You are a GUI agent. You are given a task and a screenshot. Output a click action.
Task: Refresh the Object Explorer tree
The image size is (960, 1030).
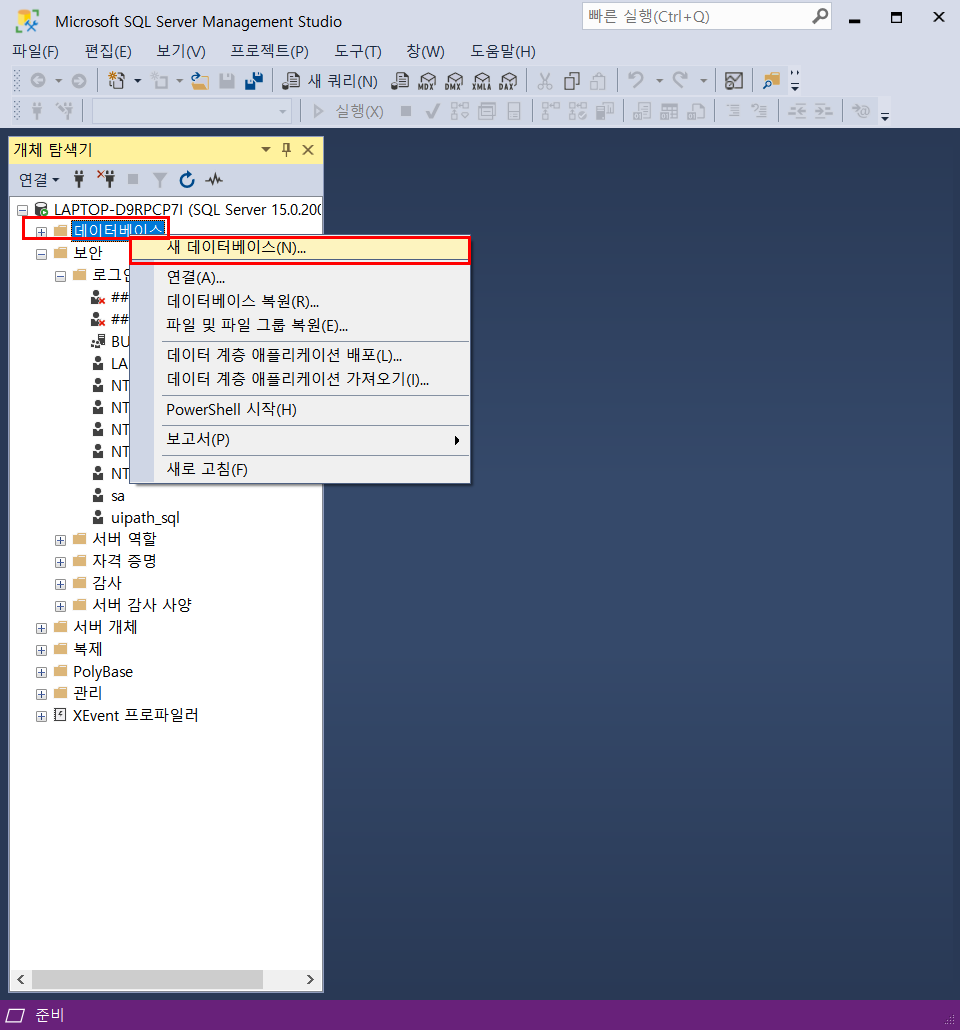(187, 179)
